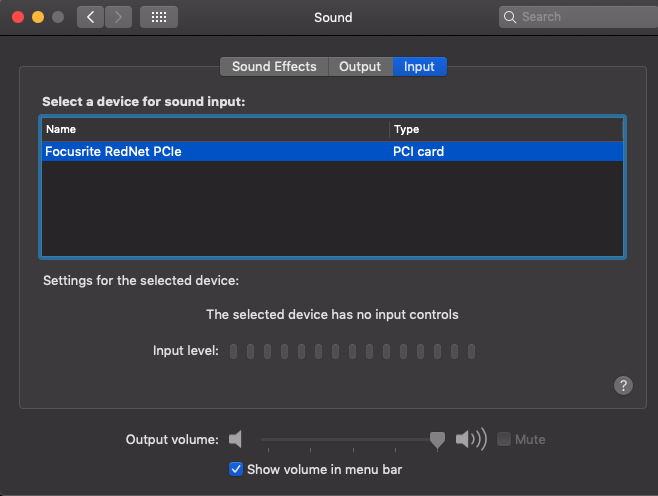Click the Type column header
658x496 pixels.
506,129
